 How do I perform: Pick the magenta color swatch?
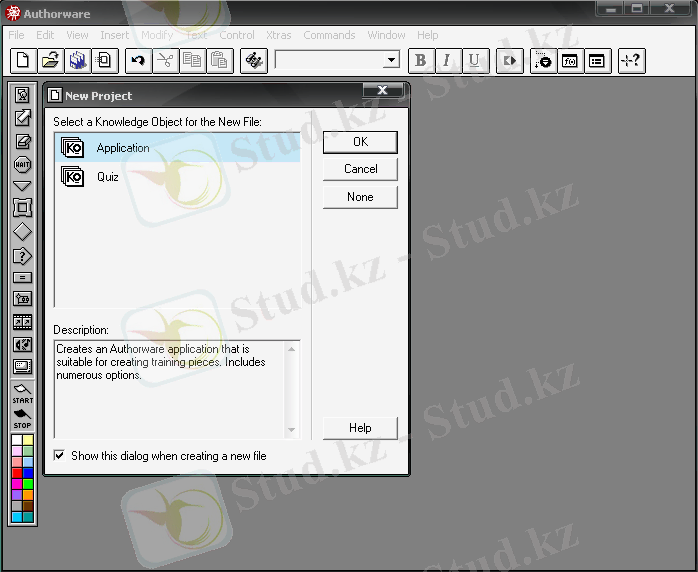pyautogui.click(x=17, y=484)
